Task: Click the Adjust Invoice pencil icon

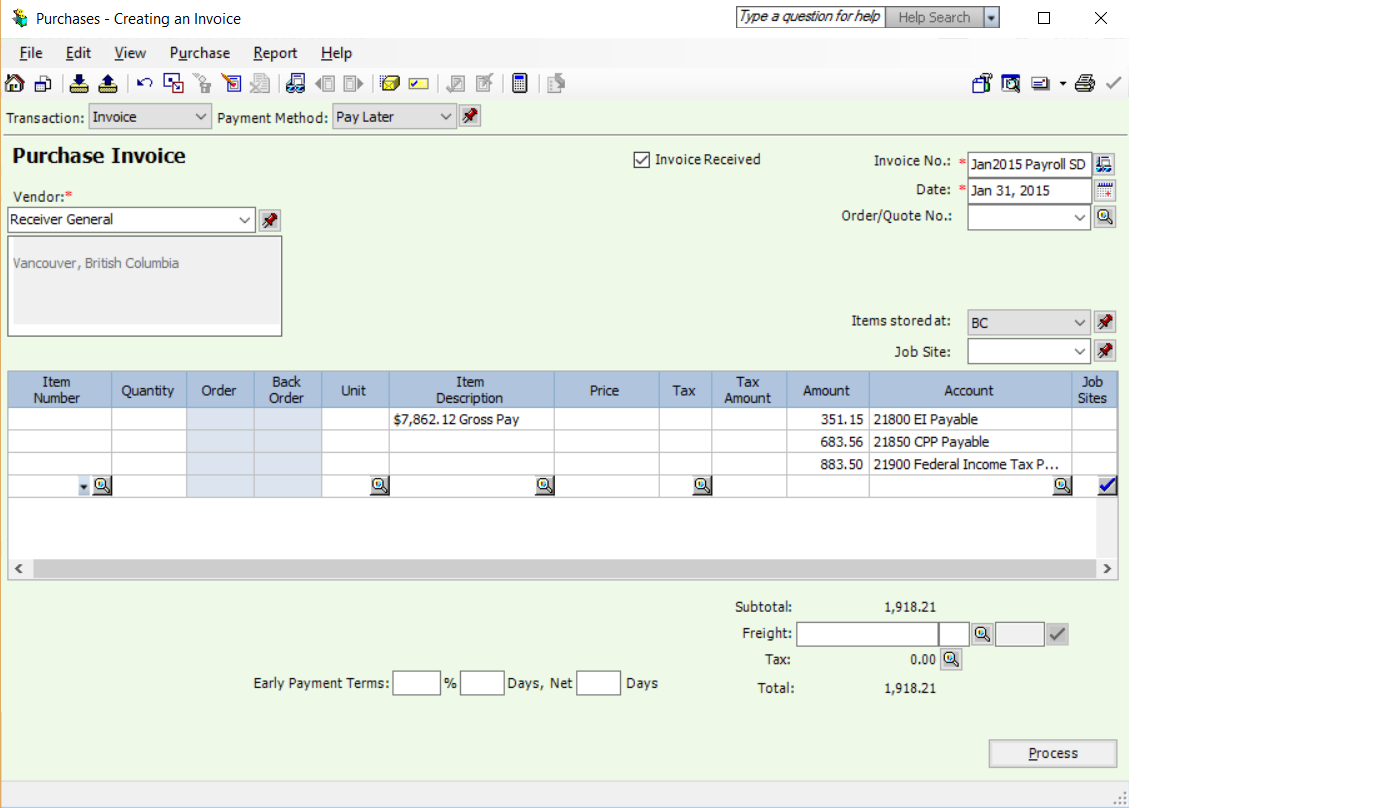Action: pyautogui.click(x=232, y=84)
